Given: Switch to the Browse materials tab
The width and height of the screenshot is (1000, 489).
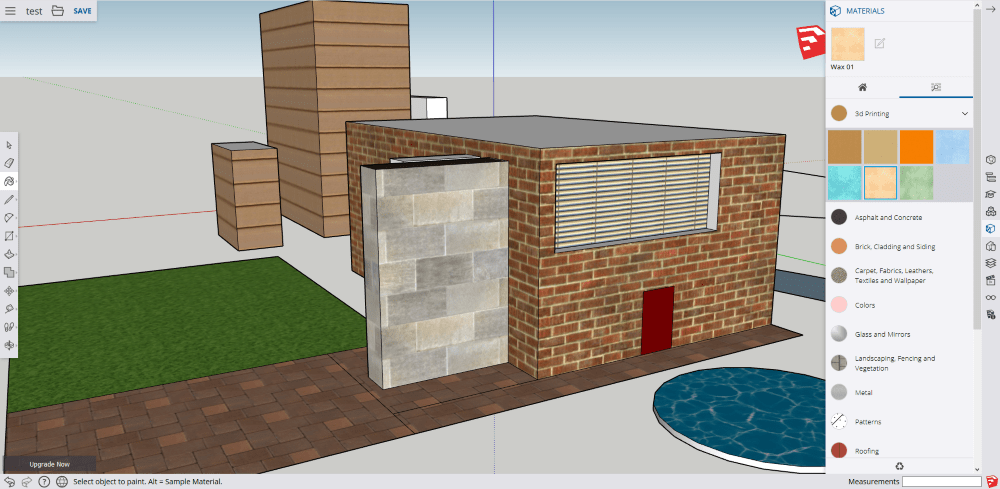Looking at the screenshot, I should (935, 87).
